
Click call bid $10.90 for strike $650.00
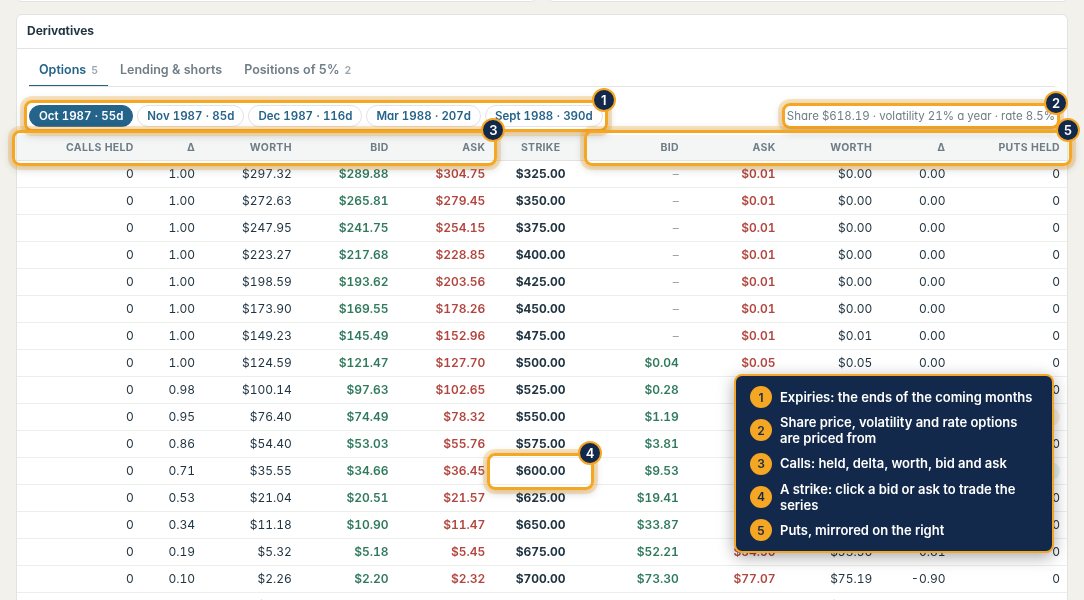[367, 524]
